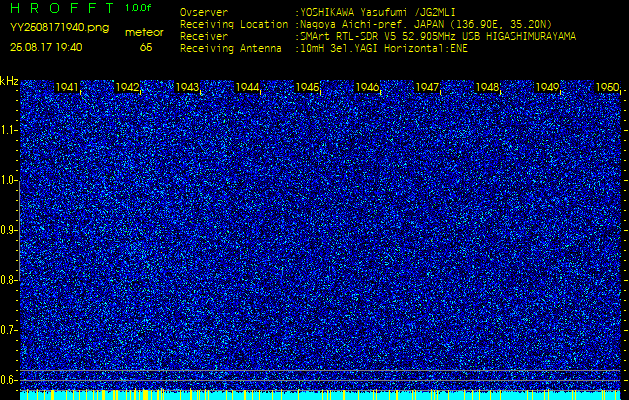Image resolution: width=629 pixels, height=400 pixels.
Task: Click frequency axis label 0.9
Action: [x=8, y=230]
